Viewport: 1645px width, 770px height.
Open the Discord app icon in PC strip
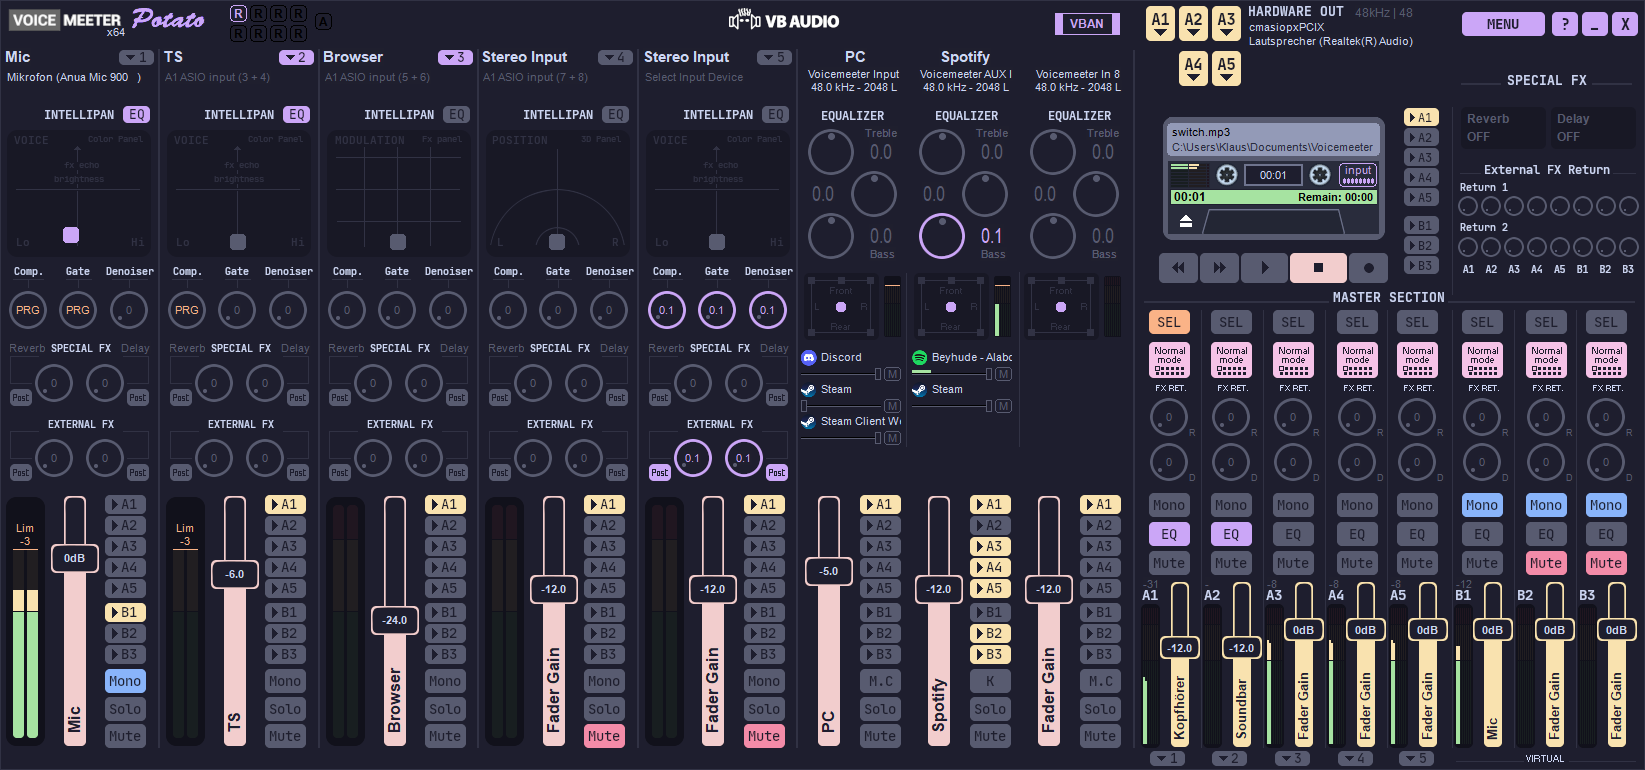click(809, 357)
